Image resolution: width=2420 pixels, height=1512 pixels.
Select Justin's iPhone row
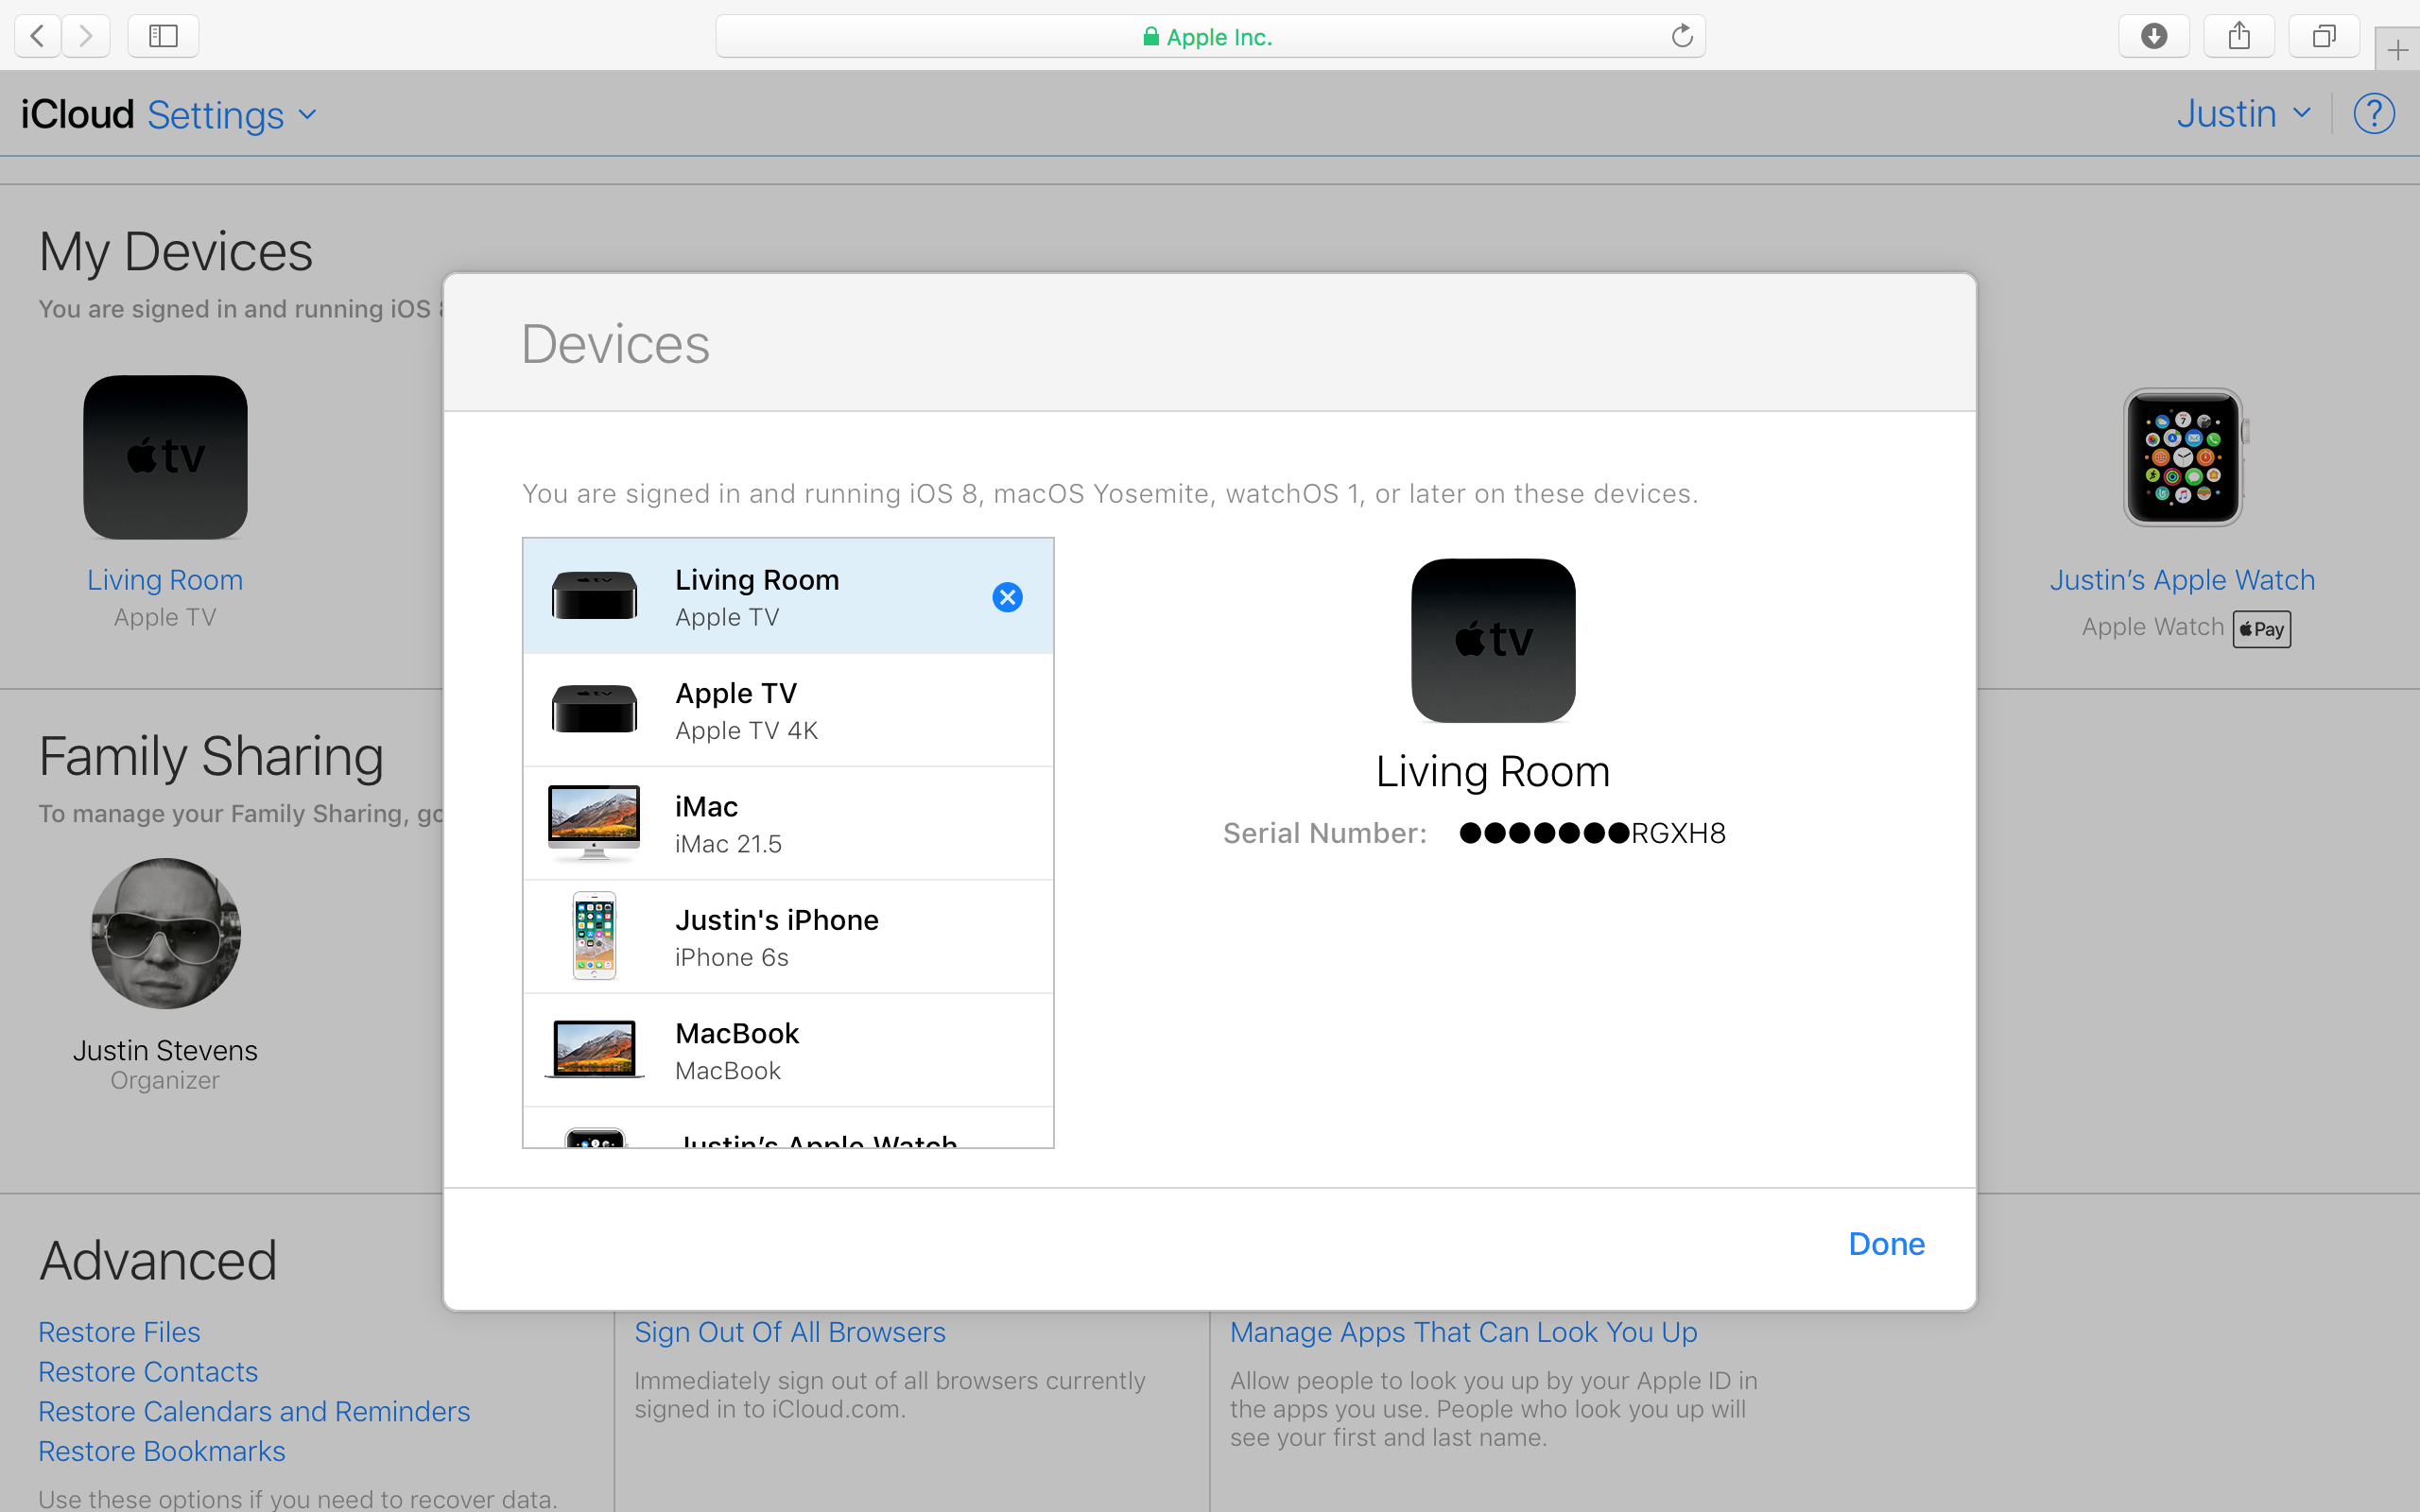click(788, 937)
